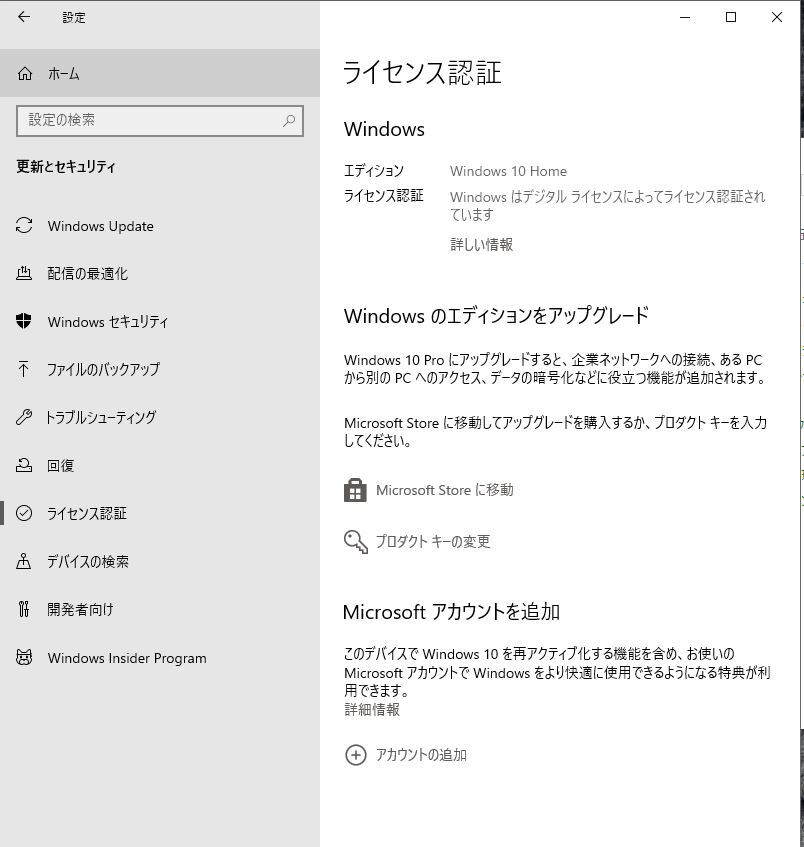
Task: Click the トラブルシューティング wrench icon
Action: 24,417
